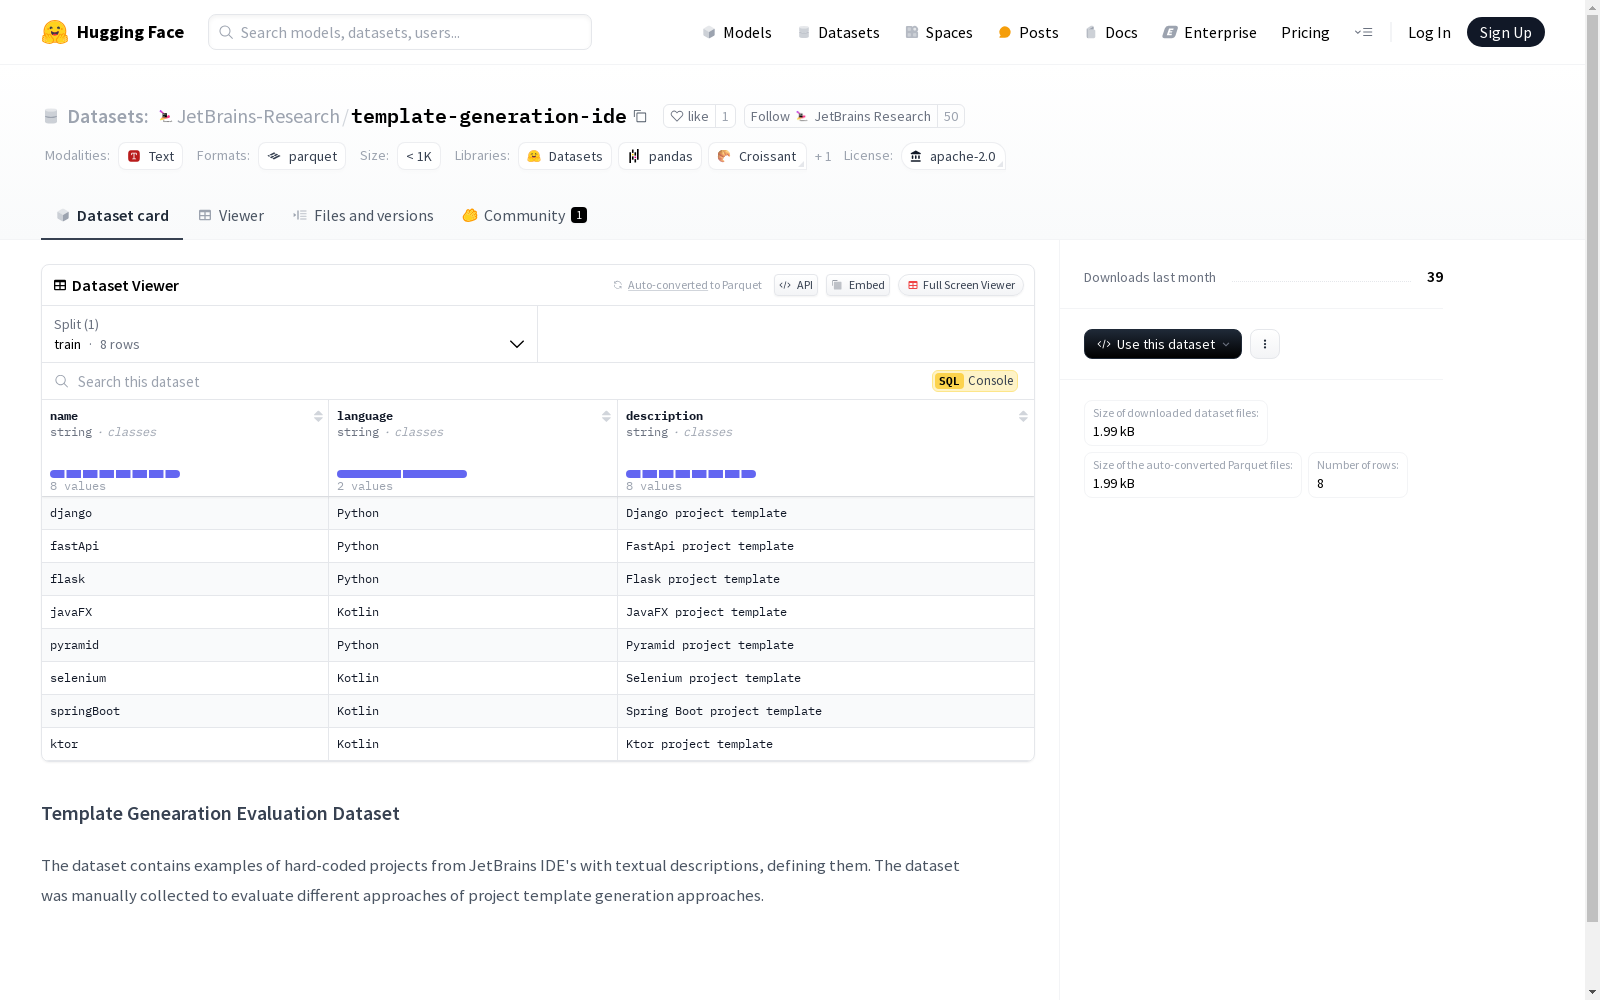This screenshot has height=1000, width=1600.
Task: Expand the Use this dataset dropdown
Action: pyautogui.click(x=1163, y=344)
